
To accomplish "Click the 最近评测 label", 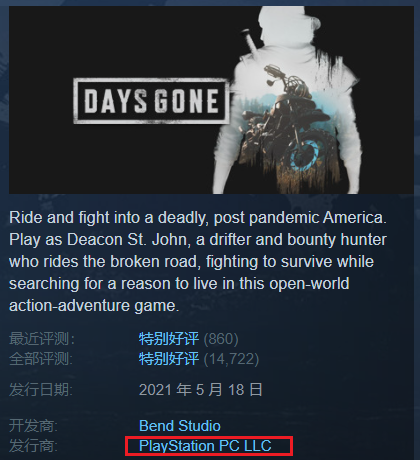I will [42, 339].
